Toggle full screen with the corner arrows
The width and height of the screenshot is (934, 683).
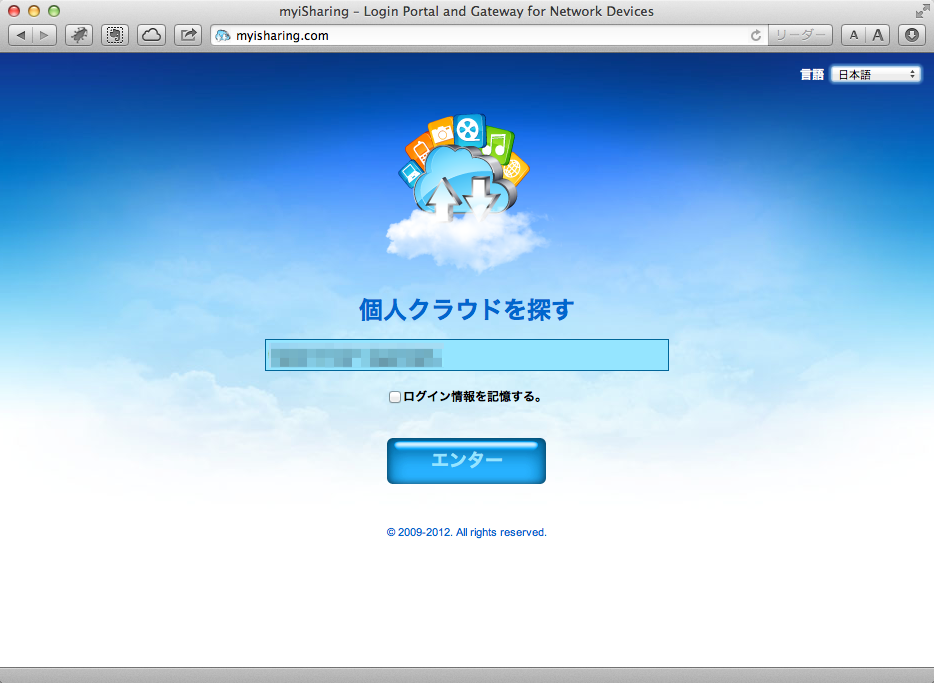(922, 11)
